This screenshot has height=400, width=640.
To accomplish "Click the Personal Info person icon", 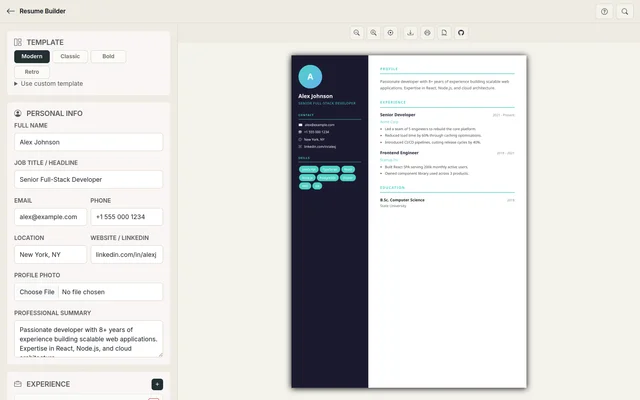I will tap(18, 113).
